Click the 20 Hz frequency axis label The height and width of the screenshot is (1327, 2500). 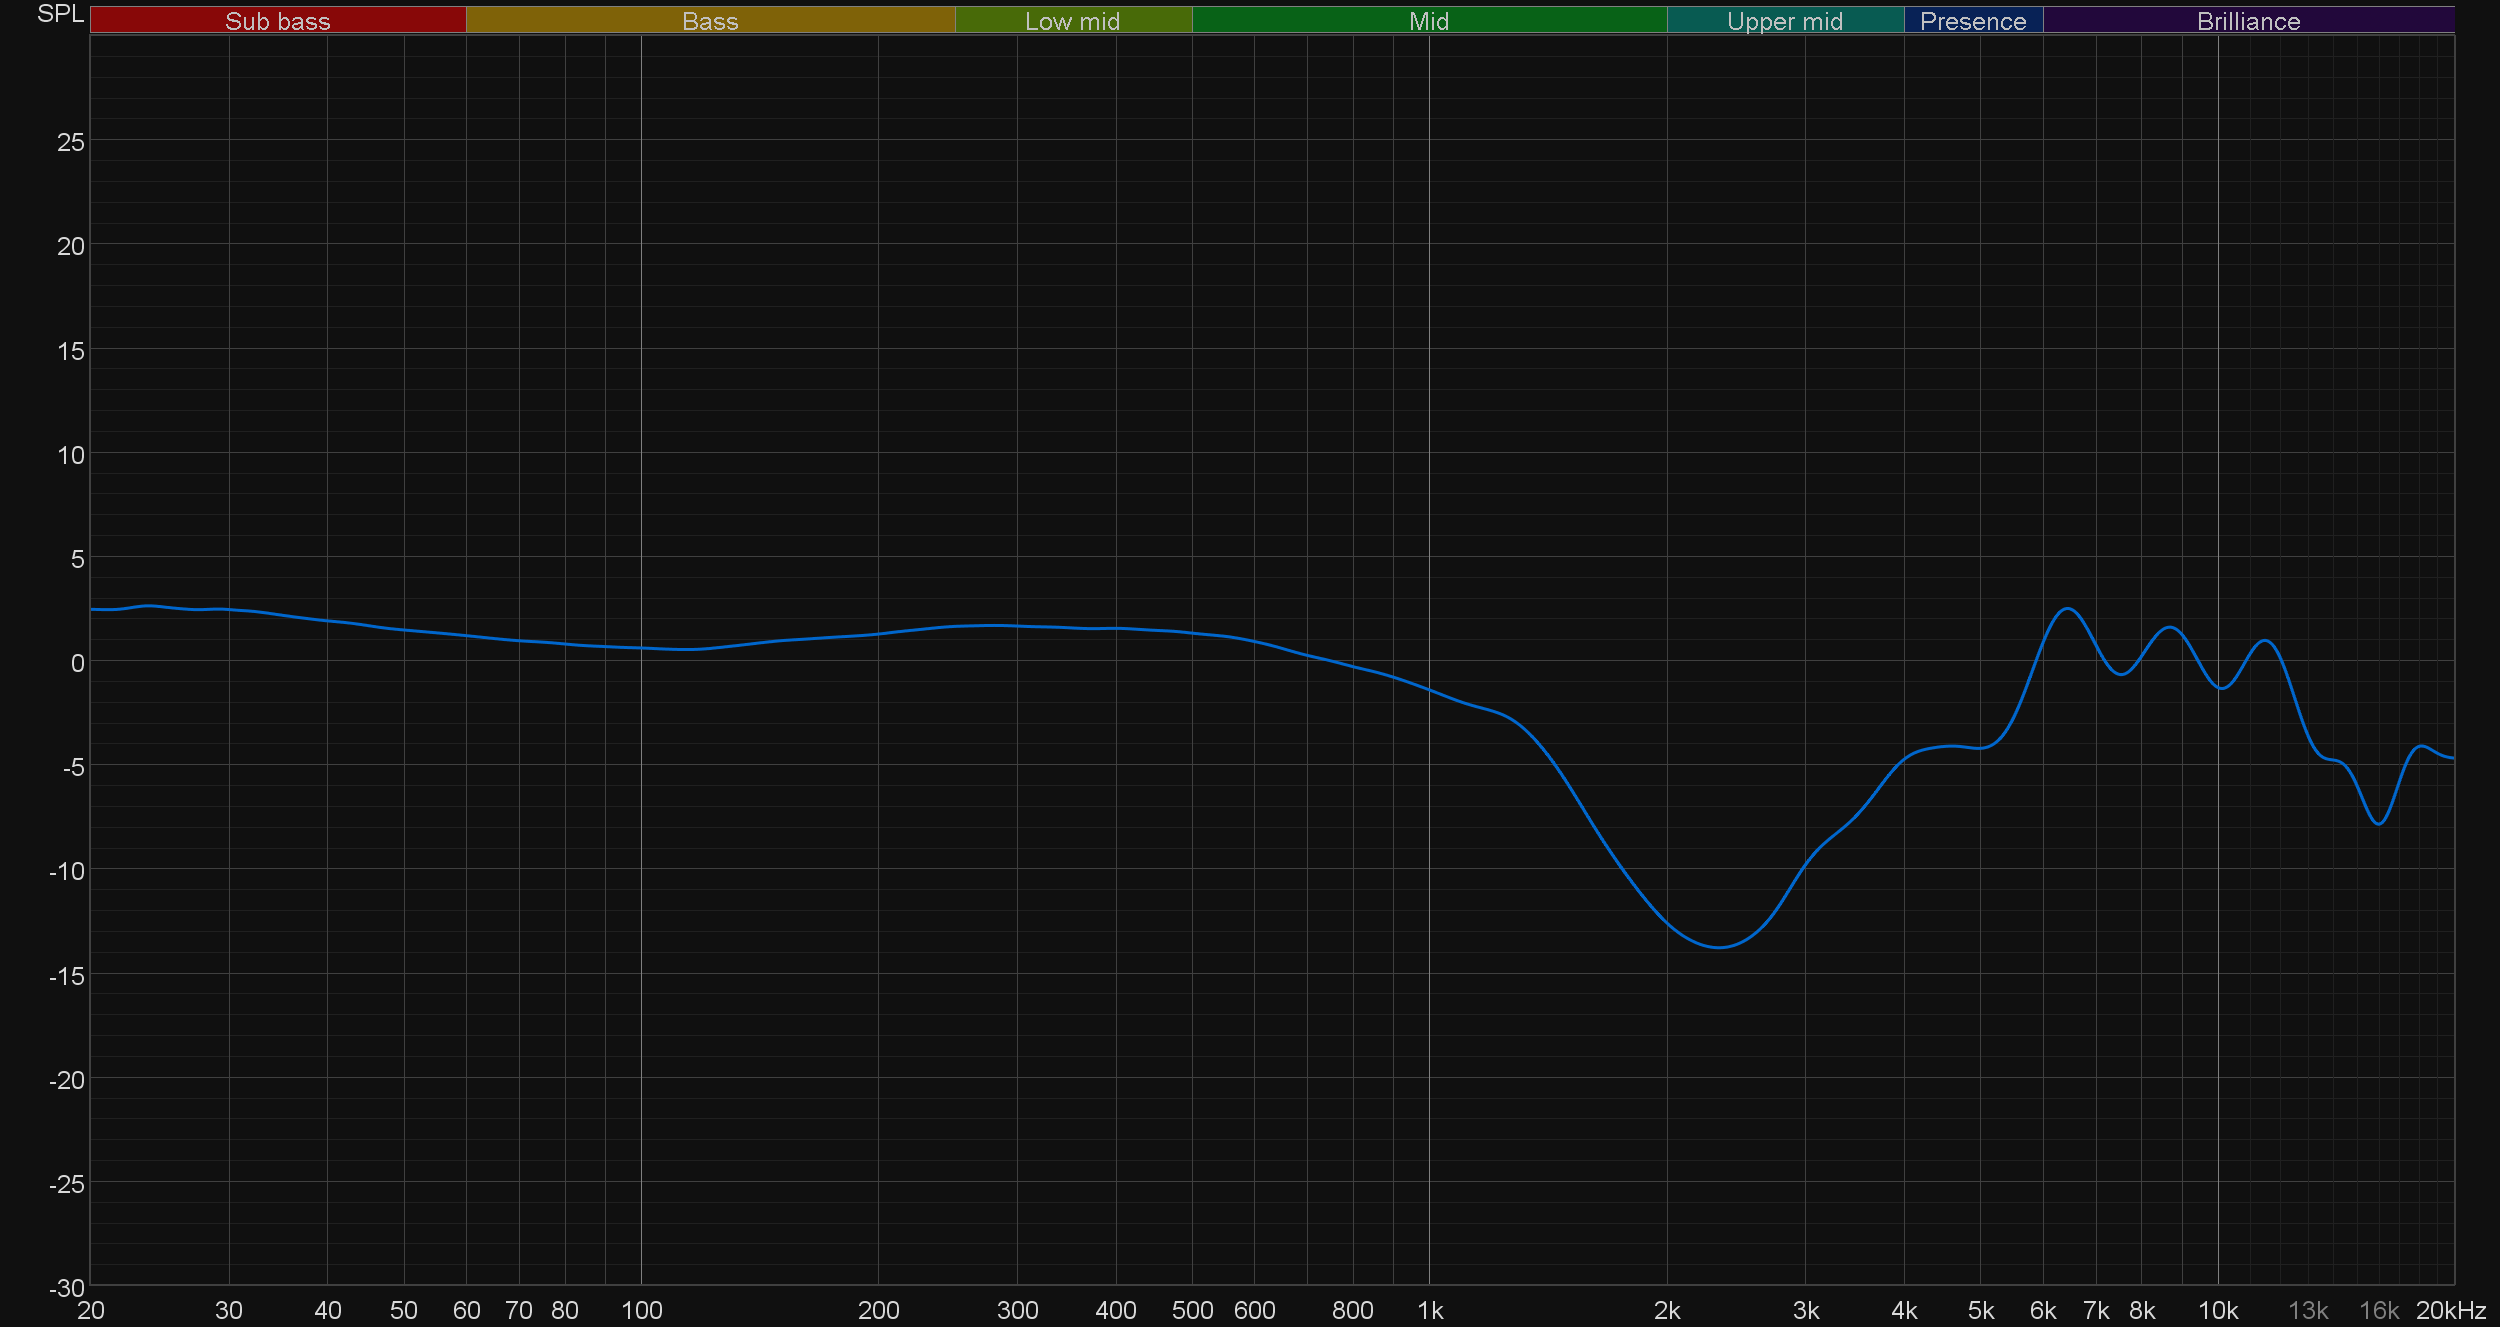91,1310
